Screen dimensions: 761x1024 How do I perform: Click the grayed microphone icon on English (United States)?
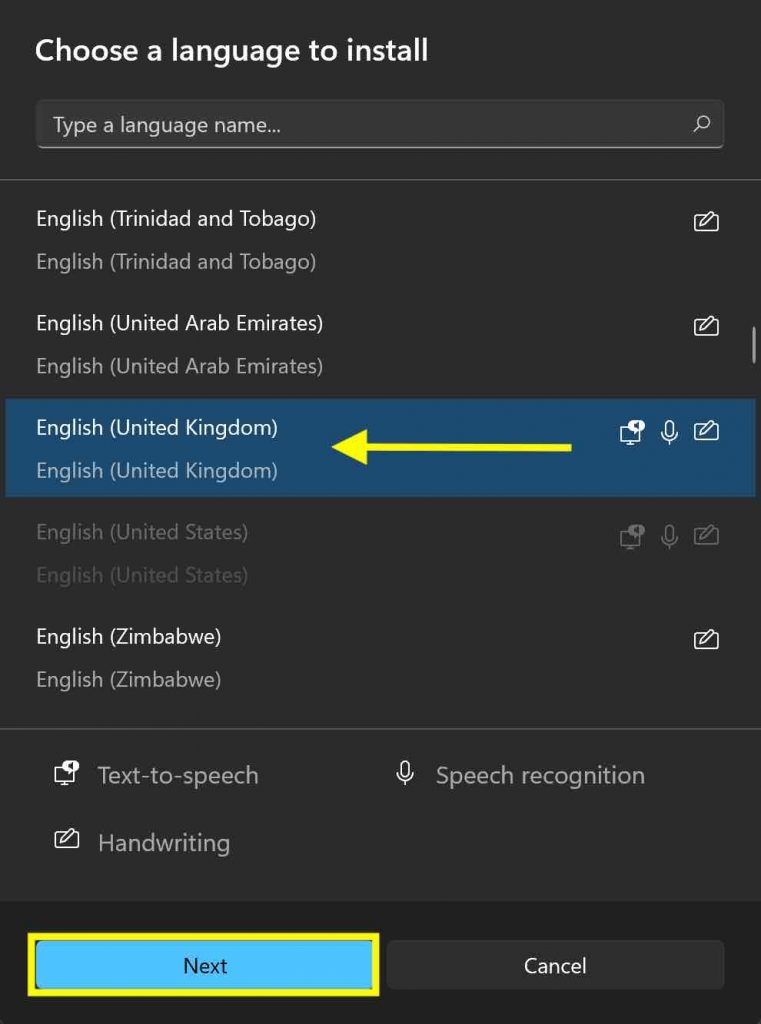[x=668, y=536]
